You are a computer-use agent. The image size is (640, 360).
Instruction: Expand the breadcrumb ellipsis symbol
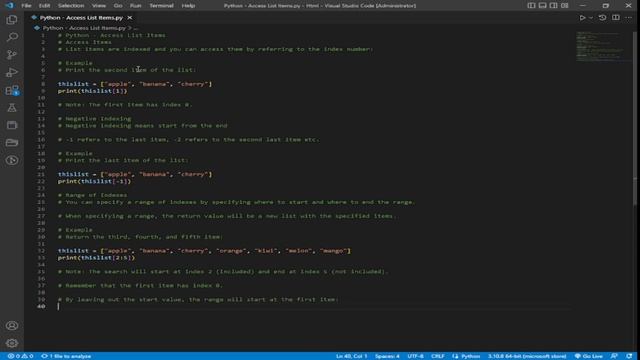click(136, 28)
